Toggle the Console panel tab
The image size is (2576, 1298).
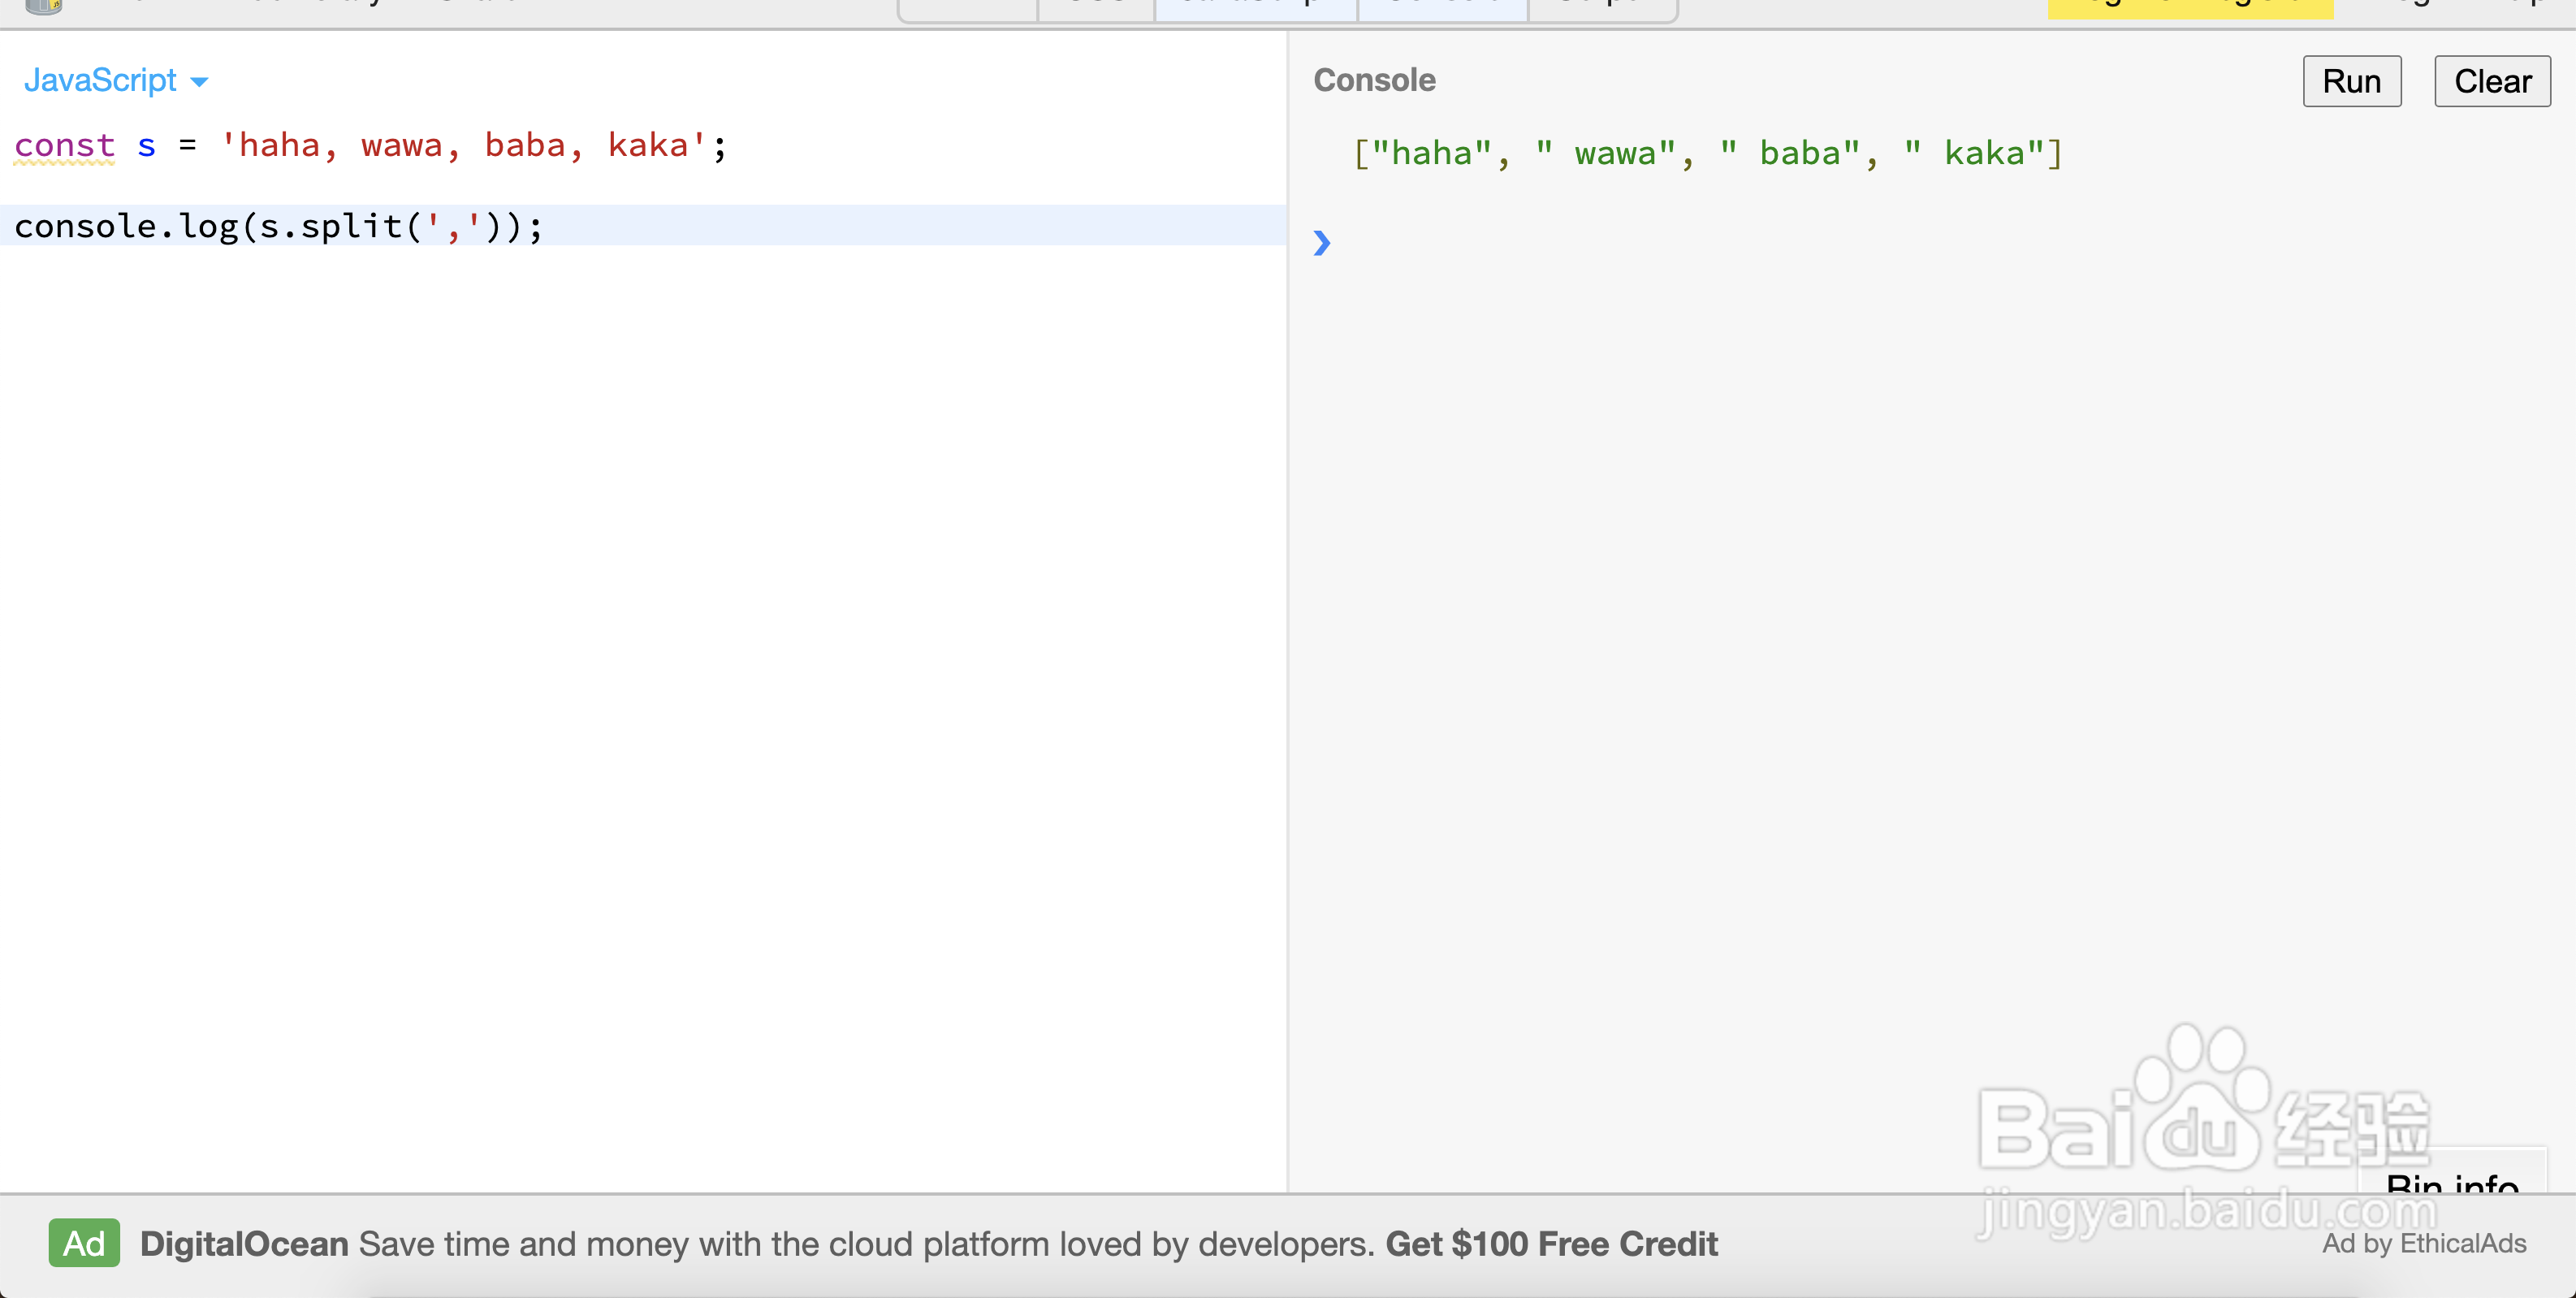point(1442,8)
